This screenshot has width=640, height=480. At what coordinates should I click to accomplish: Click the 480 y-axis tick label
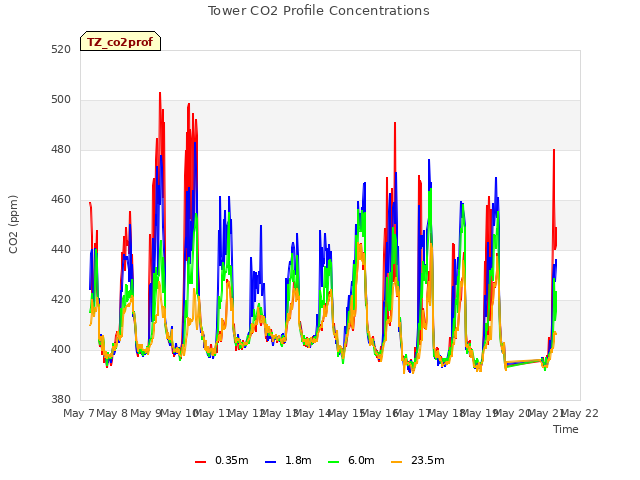coord(61,150)
